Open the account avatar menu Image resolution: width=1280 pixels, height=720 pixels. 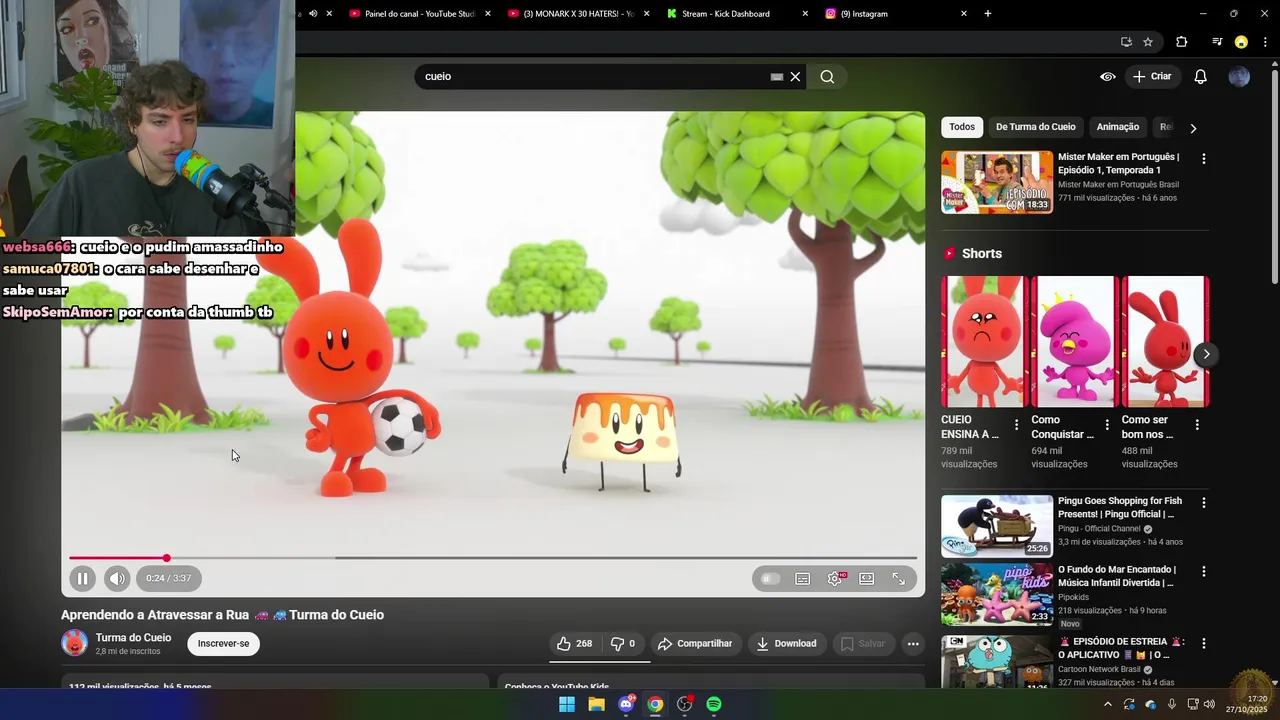coord(1239,76)
